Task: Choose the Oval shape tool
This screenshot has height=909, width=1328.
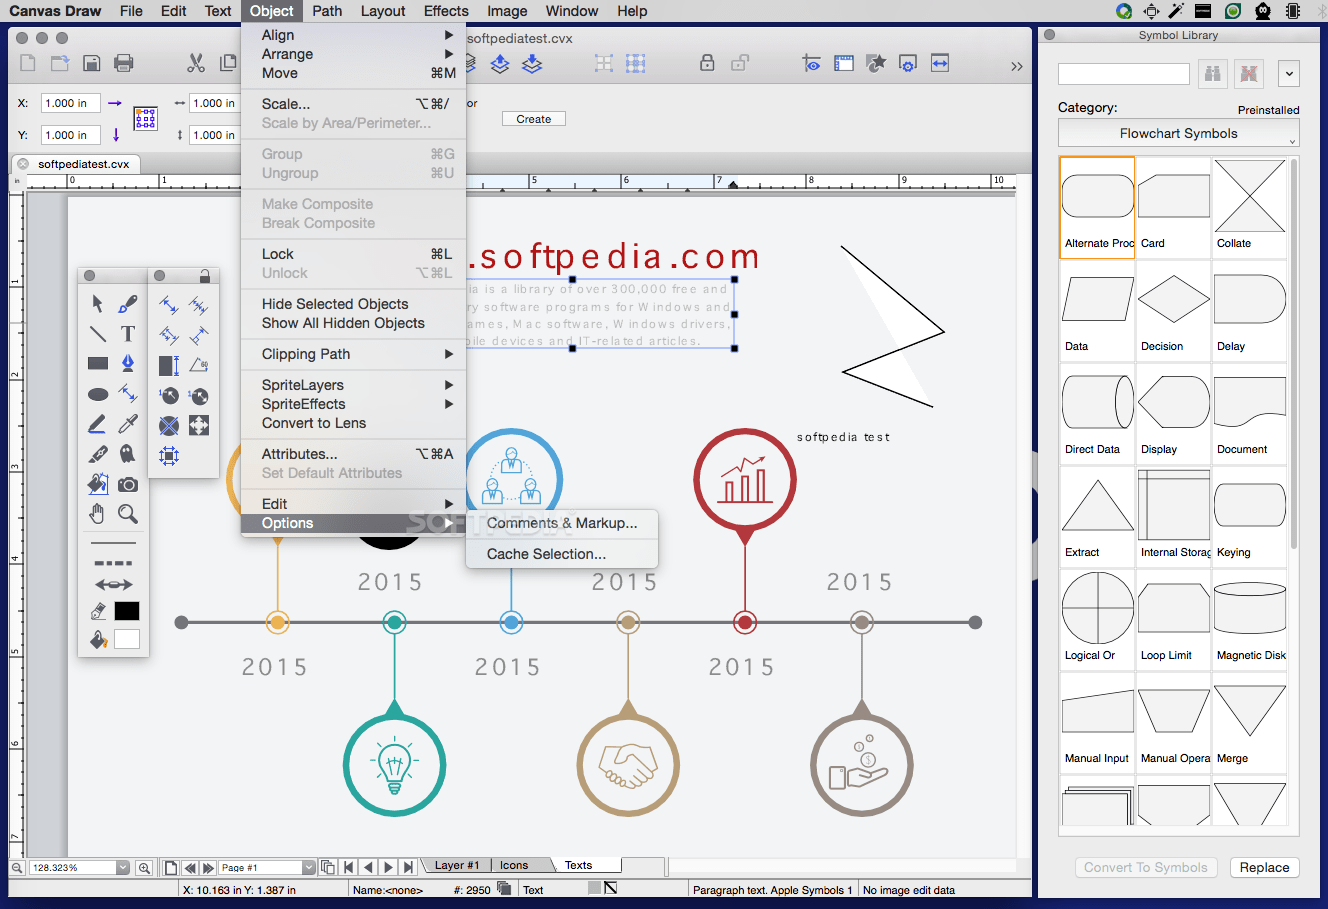Action: [x=98, y=394]
